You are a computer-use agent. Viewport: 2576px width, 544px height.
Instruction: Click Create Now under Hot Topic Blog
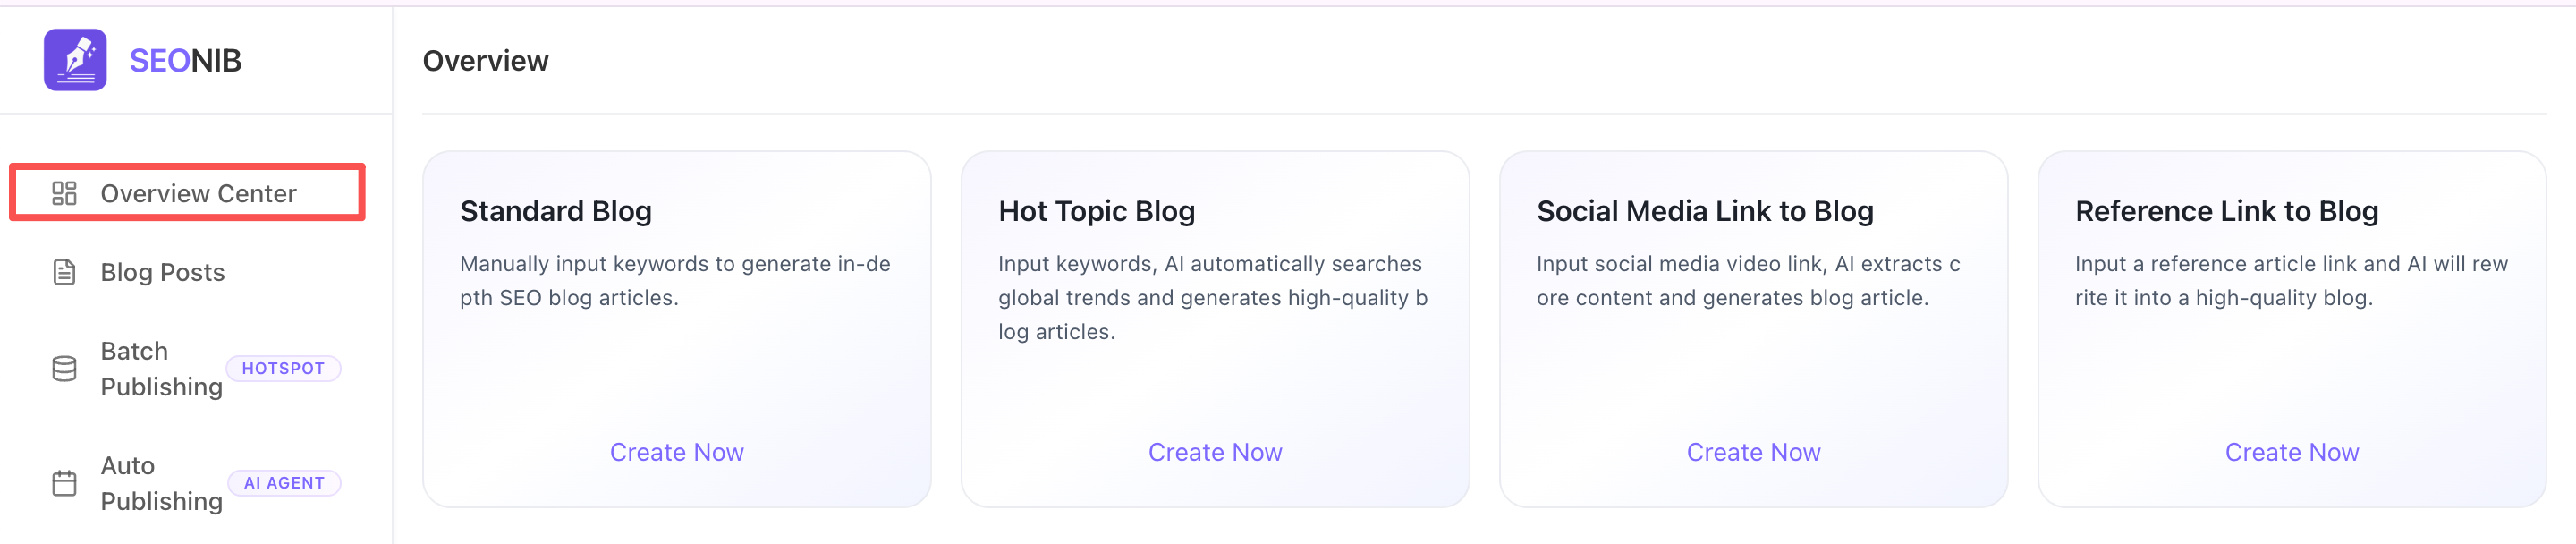[1215, 453]
